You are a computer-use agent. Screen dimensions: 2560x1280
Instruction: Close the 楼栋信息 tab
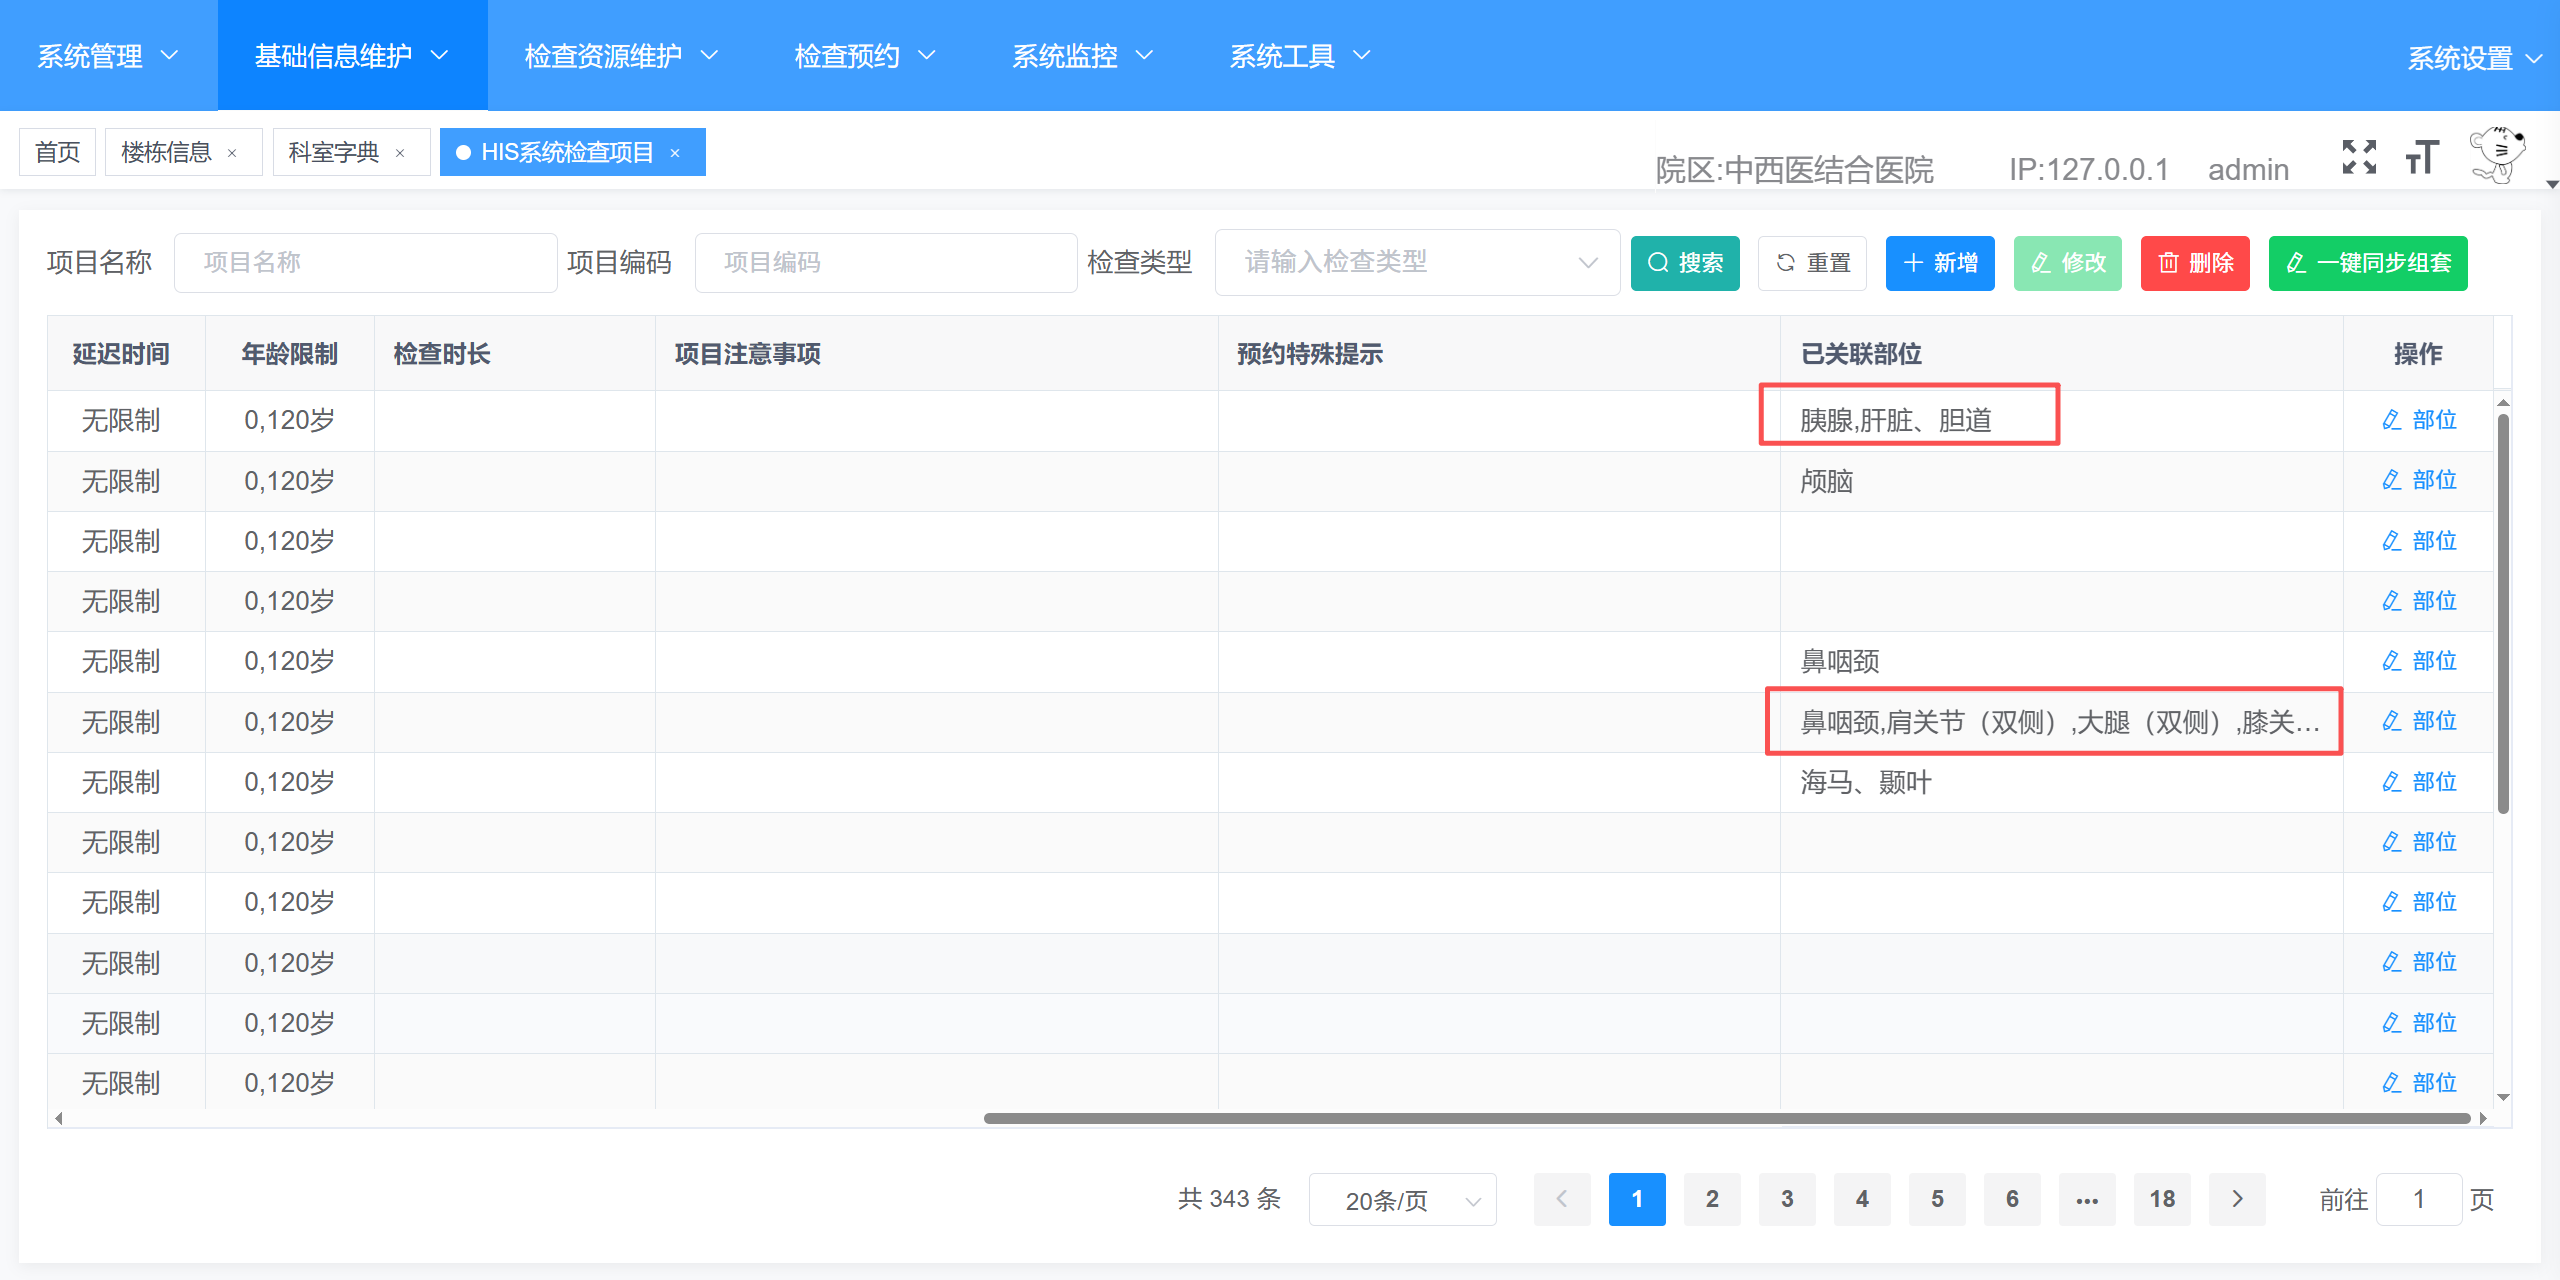[x=233, y=152]
